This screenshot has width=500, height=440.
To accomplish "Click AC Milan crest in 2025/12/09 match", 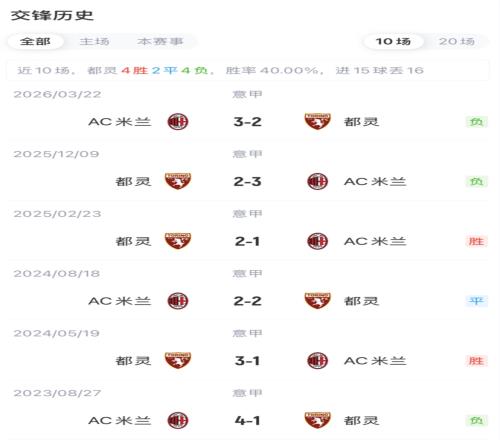I will [317, 181].
